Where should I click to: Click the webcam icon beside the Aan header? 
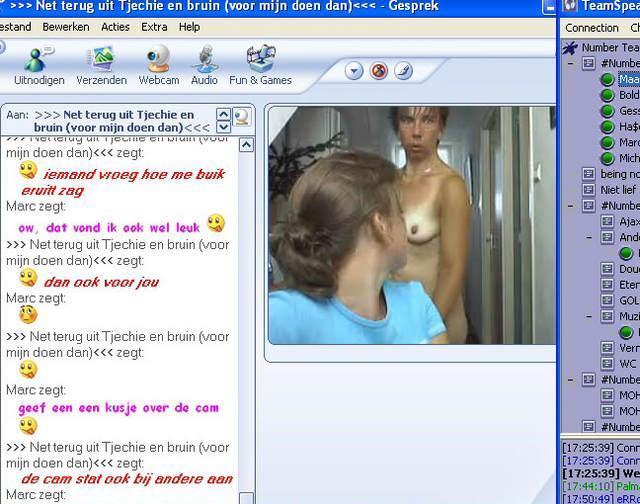[x=242, y=117]
